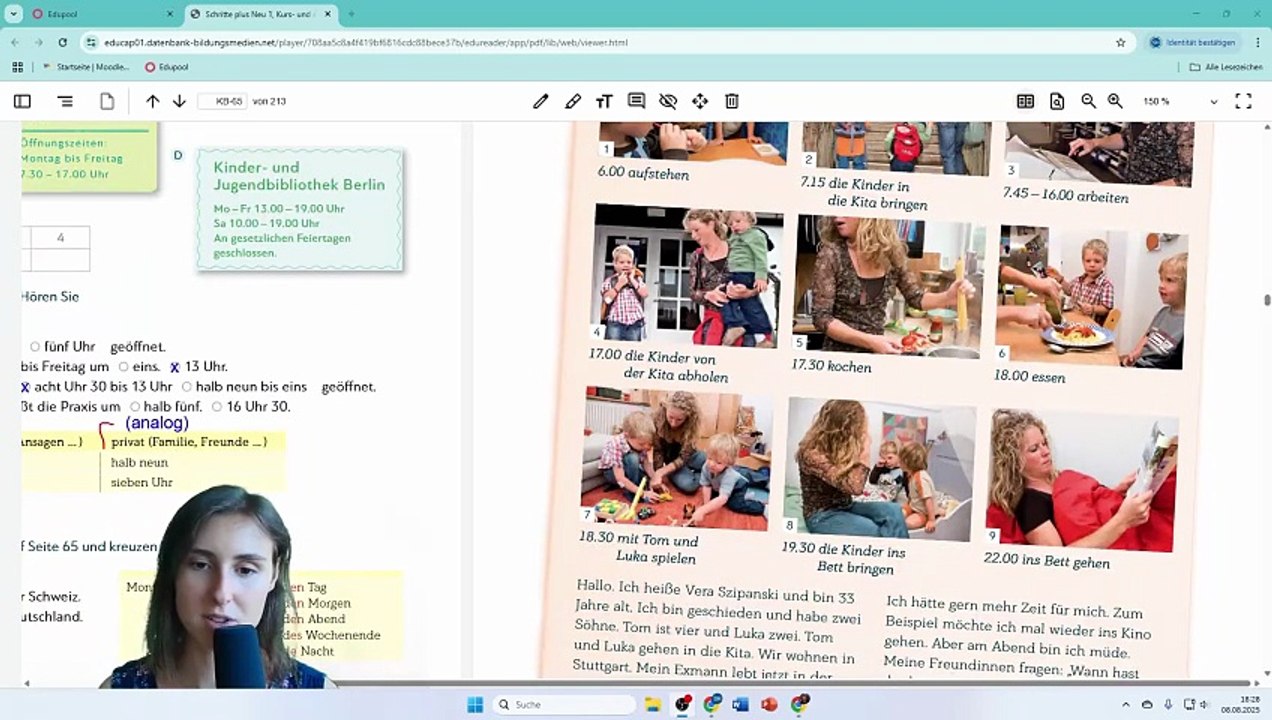
Task: Enter fullscreen mode in the viewer
Action: click(1243, 101)
